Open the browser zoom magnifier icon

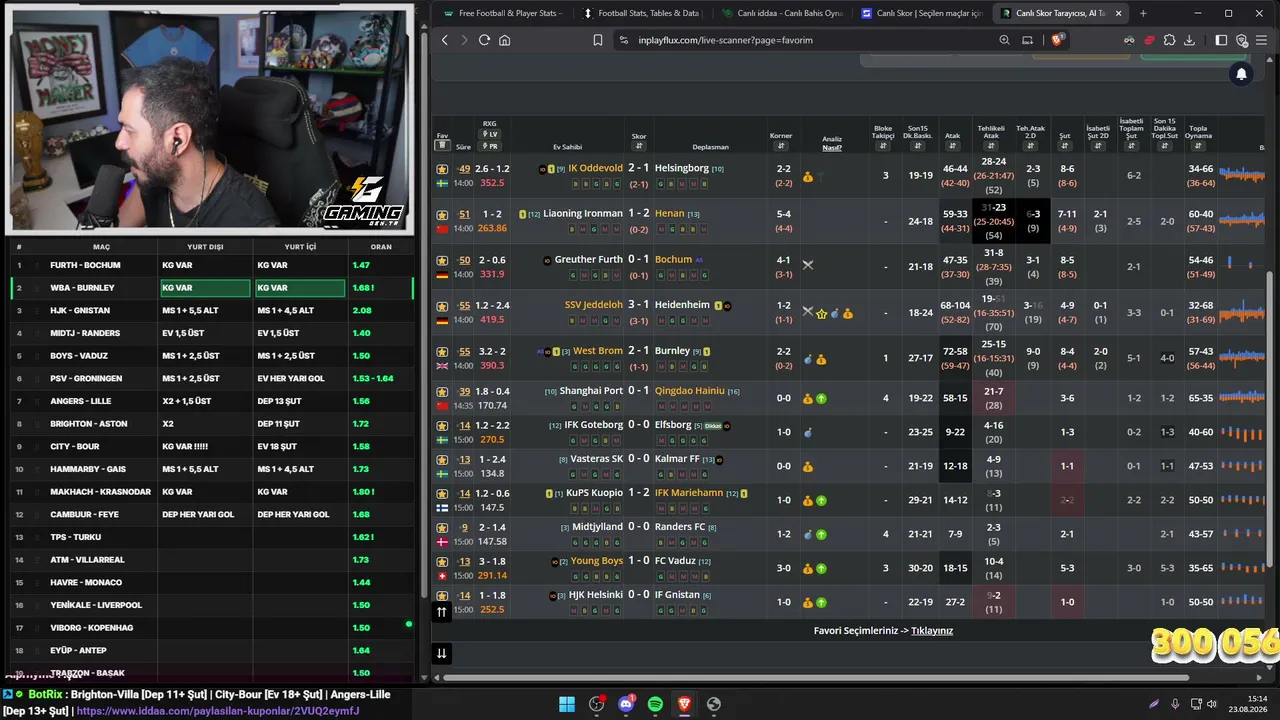coord(1004,40)
